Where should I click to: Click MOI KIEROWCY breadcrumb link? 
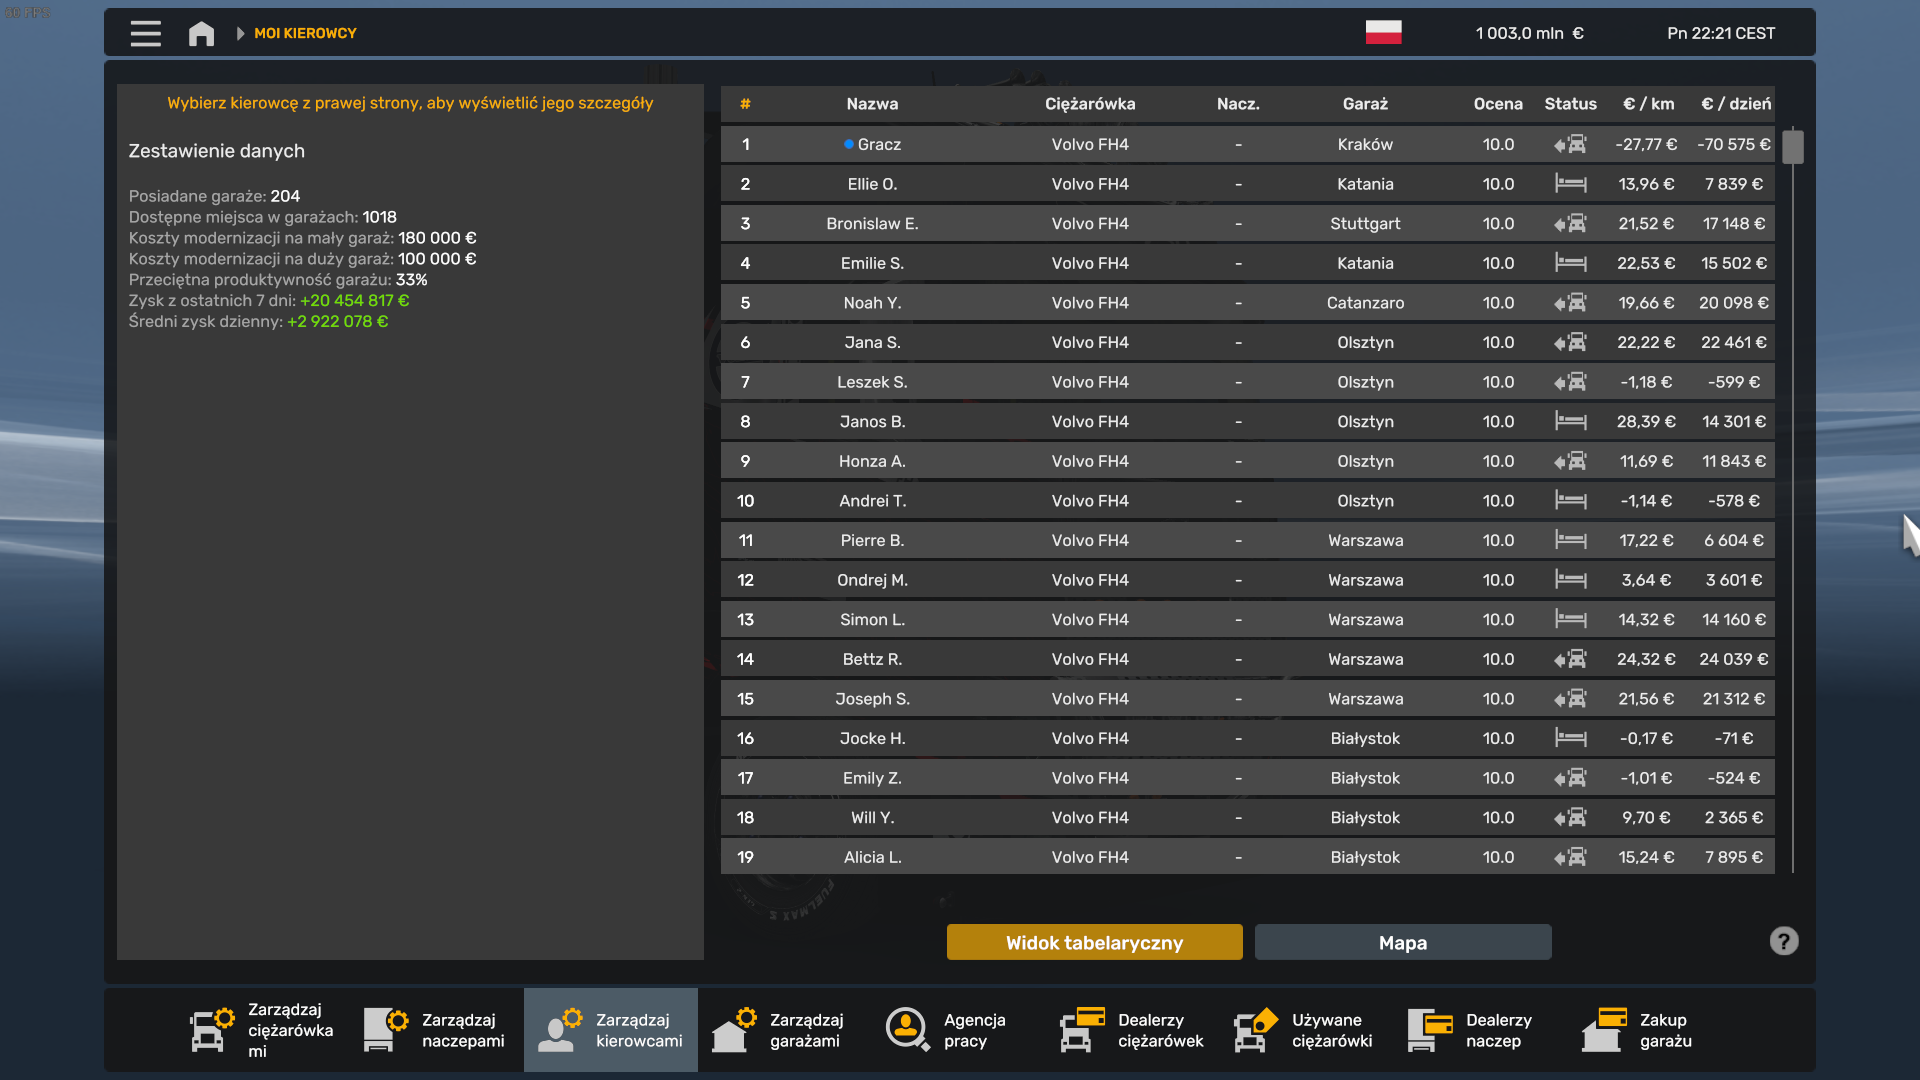pyautogui.click(x=305, y=33)
